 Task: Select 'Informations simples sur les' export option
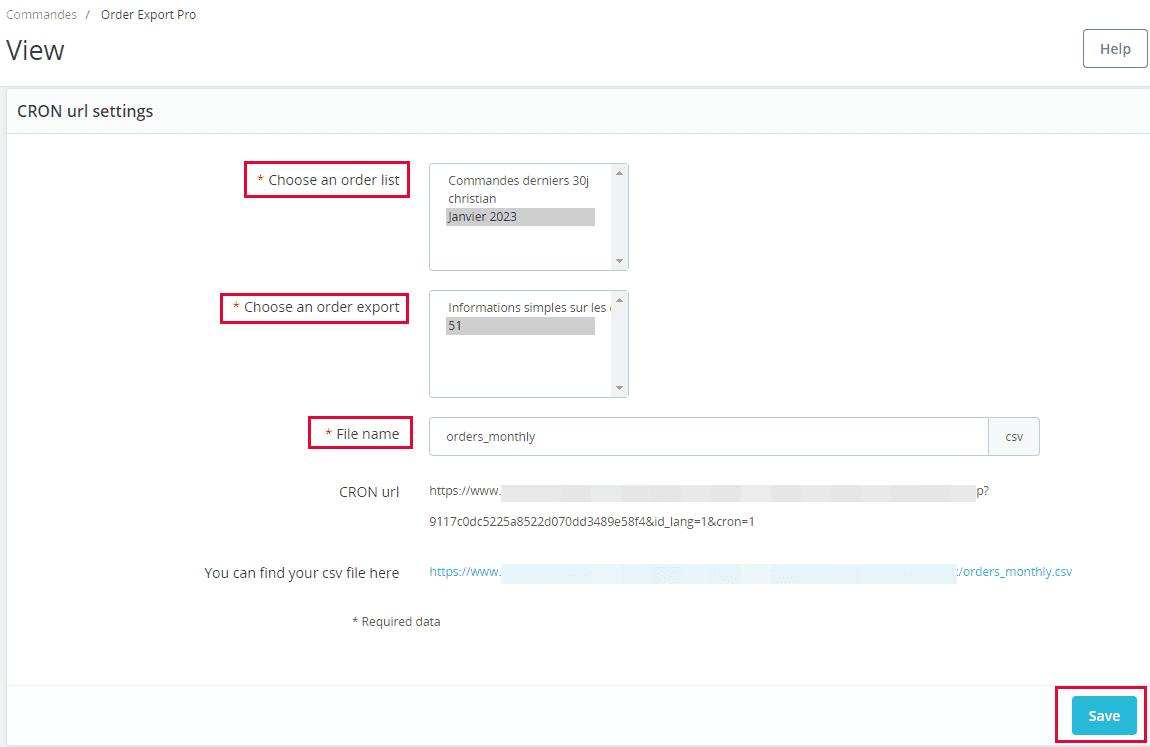(528, 308)
